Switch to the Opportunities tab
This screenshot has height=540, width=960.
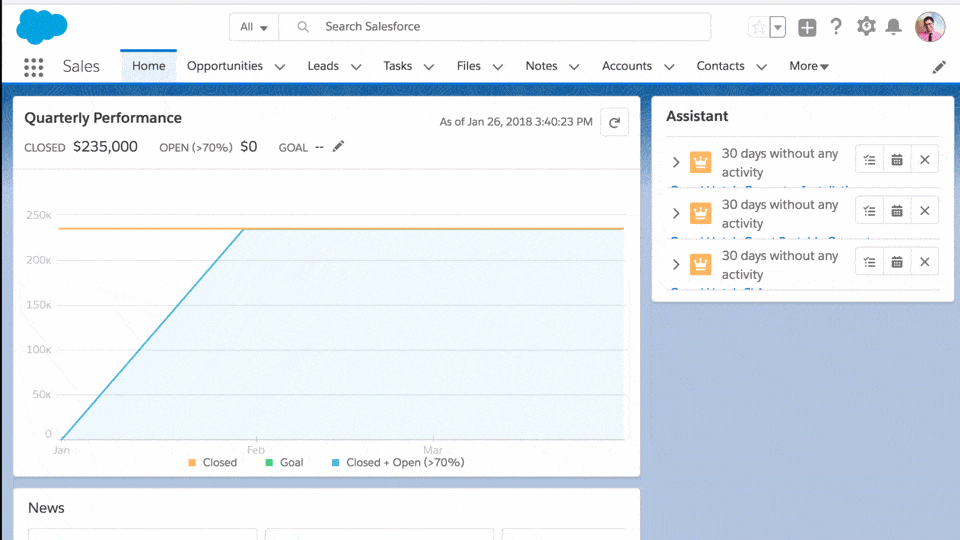coord(225,66)
